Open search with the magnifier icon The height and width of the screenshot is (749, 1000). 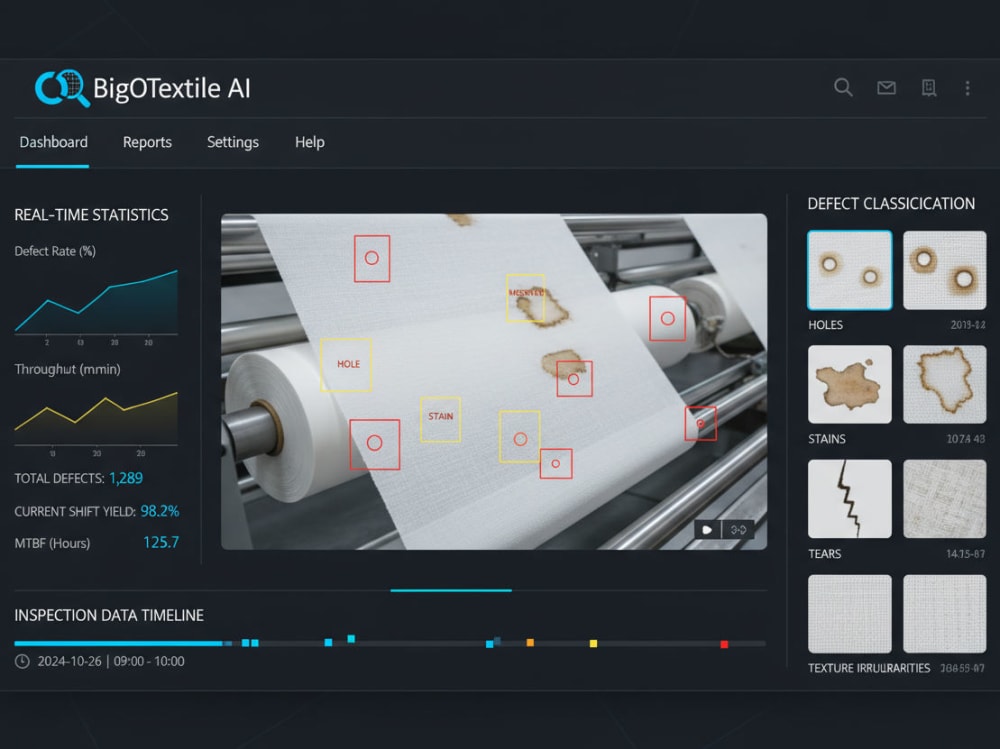point(843,87)
